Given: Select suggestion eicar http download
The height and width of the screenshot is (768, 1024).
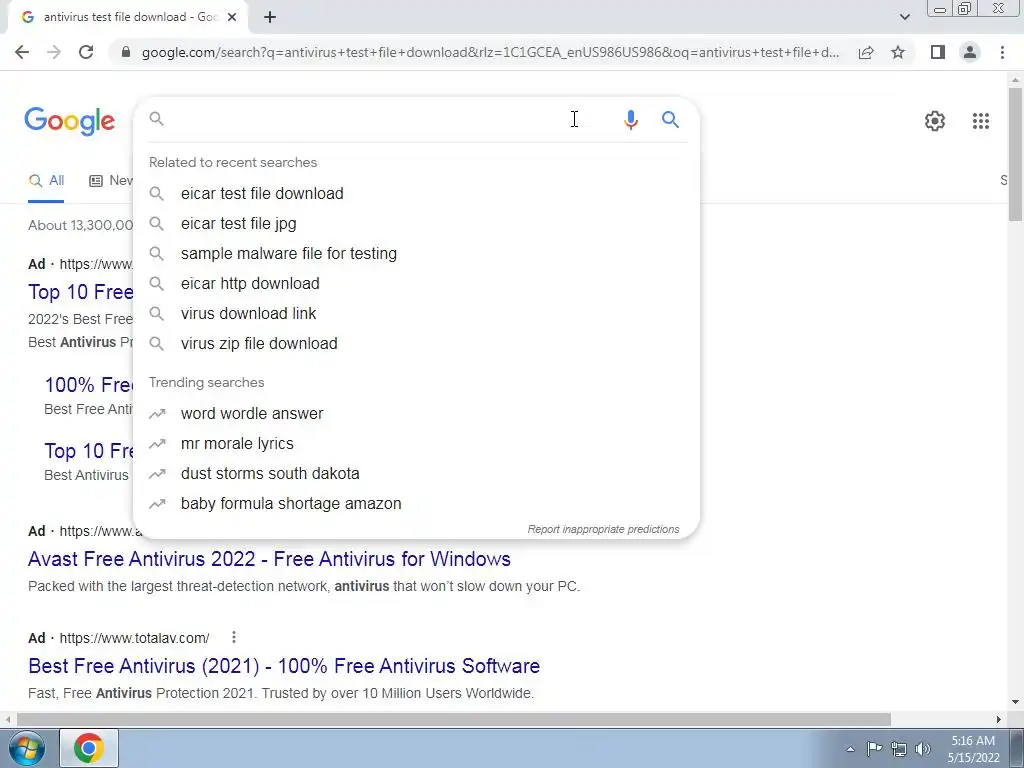Looking at the screenshot, I should pos(416,283).
